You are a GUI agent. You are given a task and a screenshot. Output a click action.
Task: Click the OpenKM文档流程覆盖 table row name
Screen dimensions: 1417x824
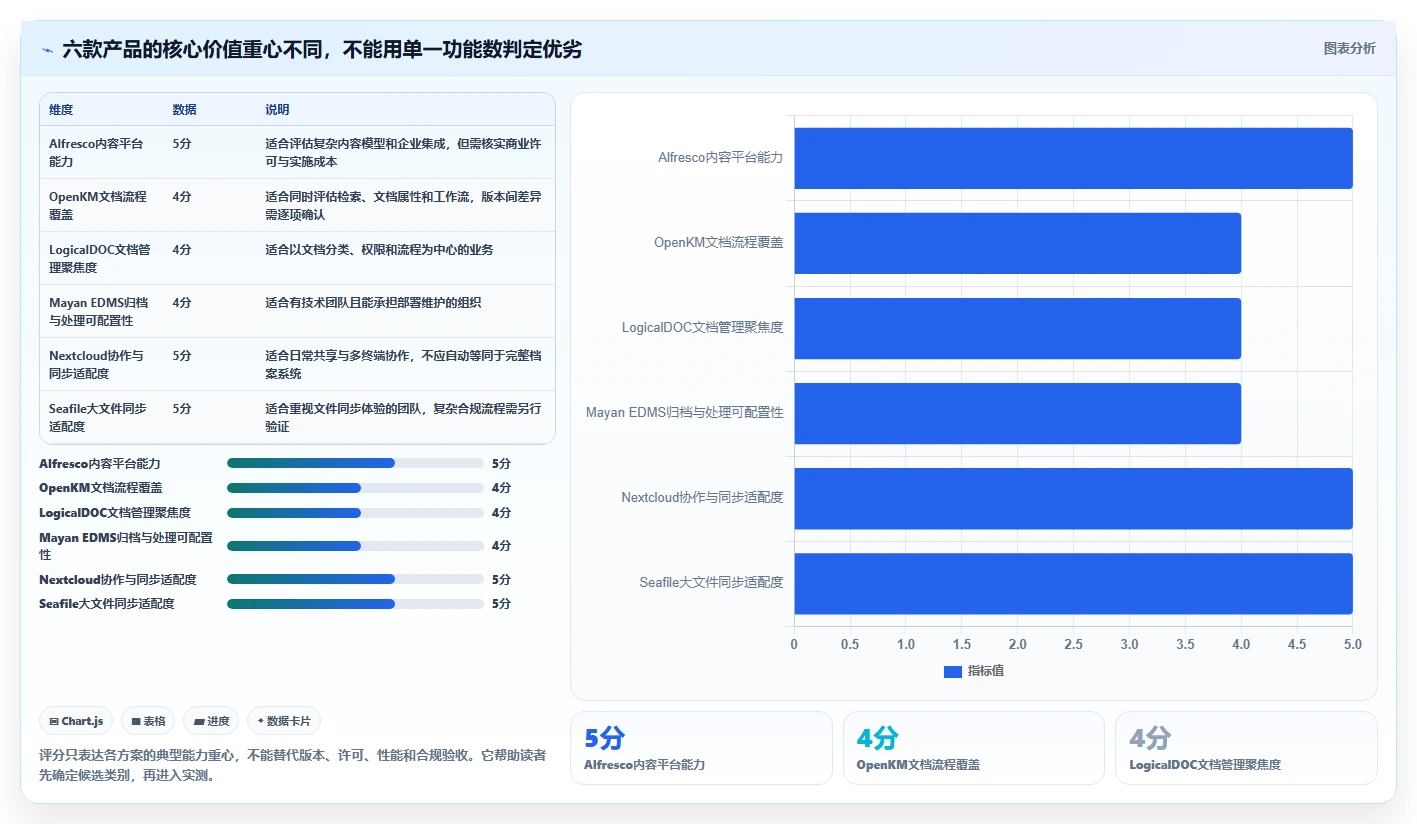97,205
